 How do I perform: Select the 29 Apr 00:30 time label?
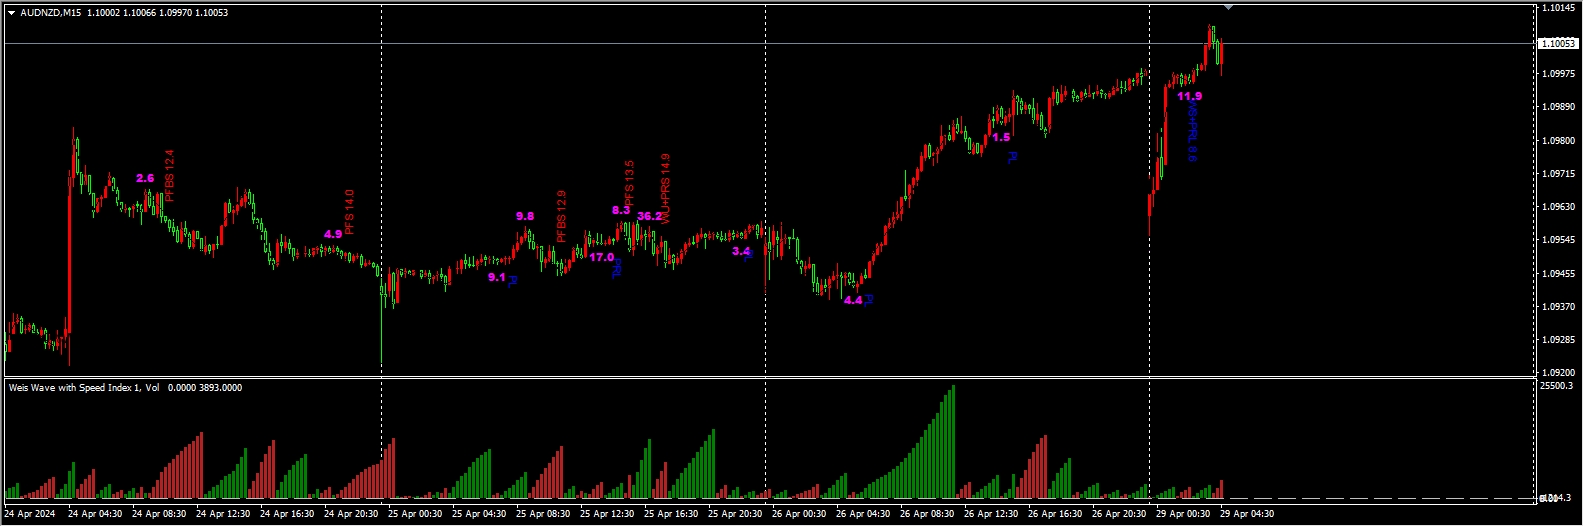click(x=1183, y=514)
